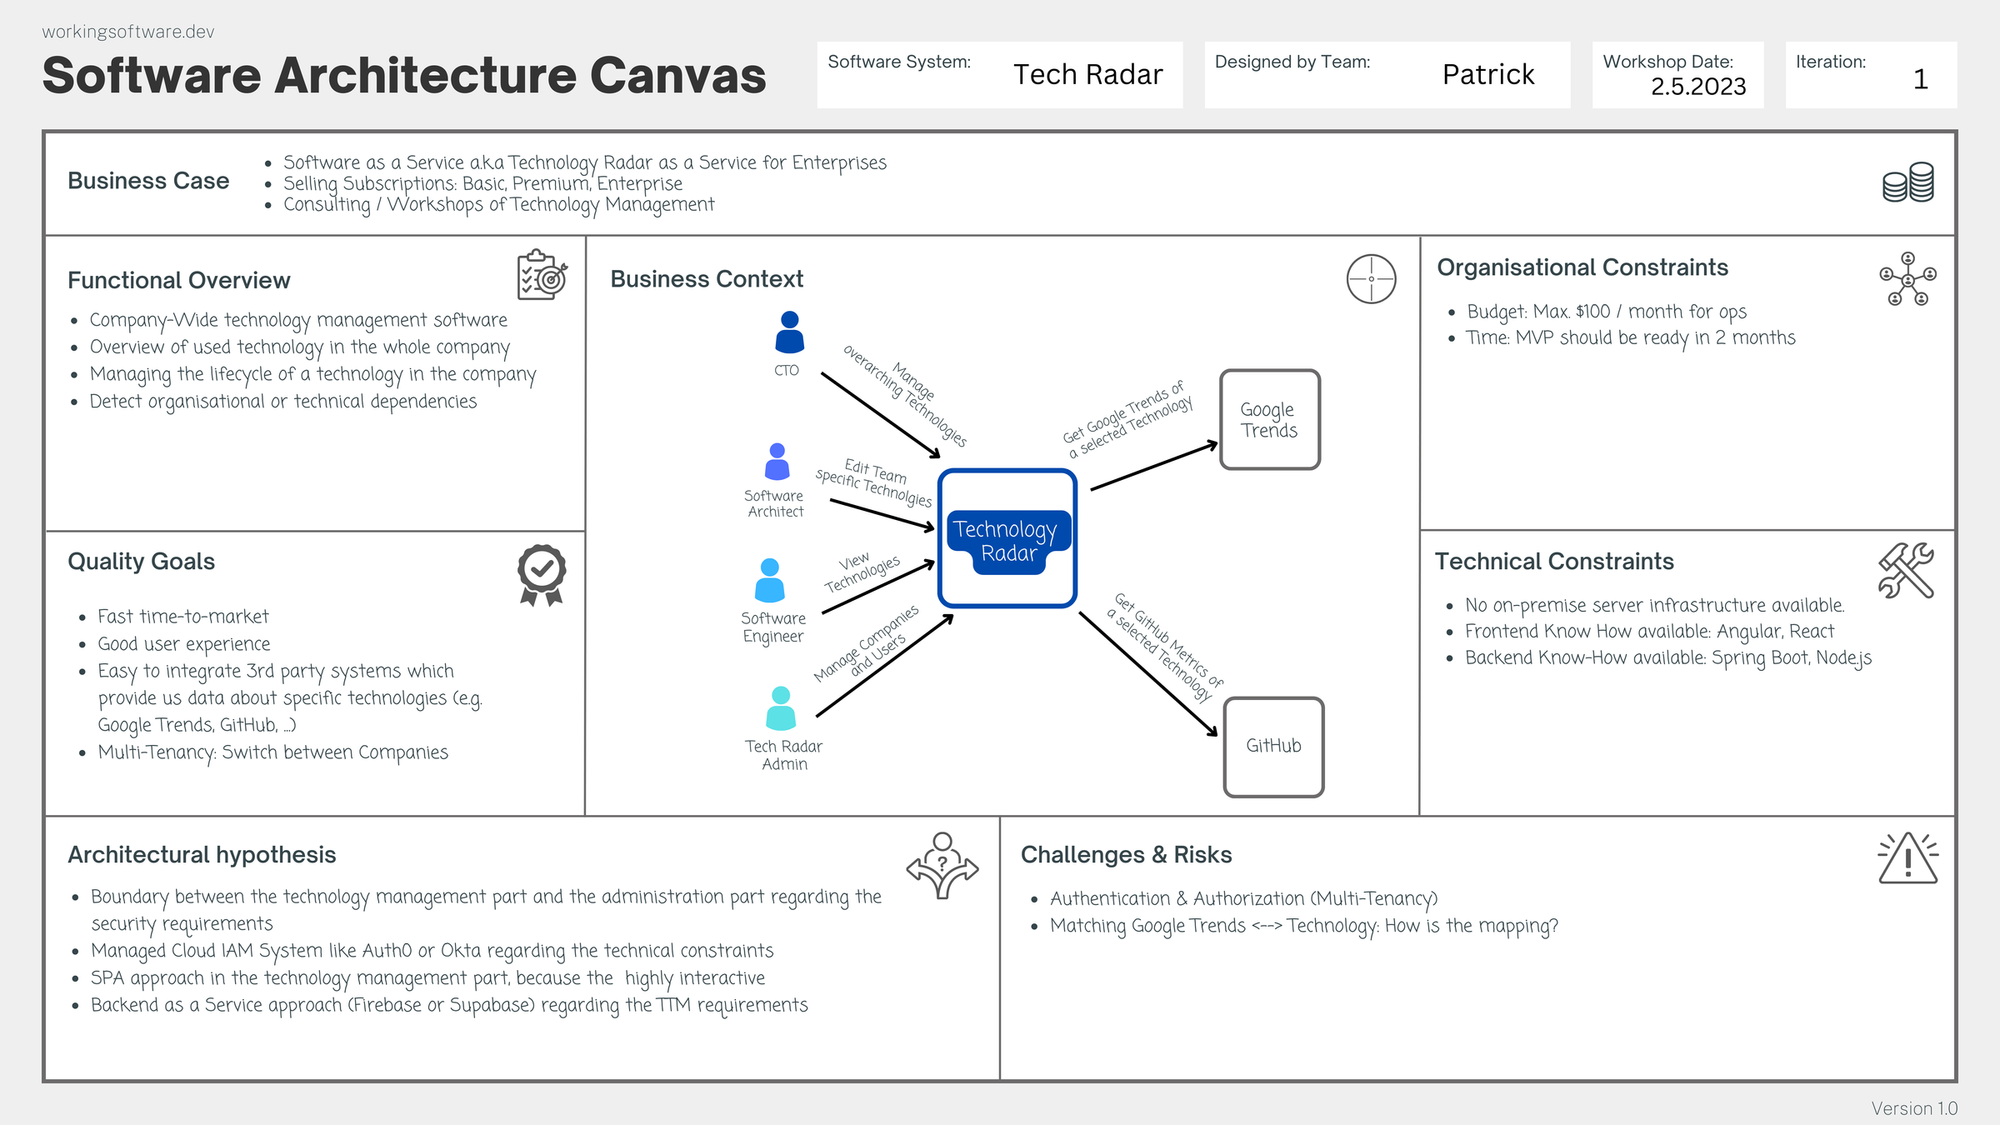Click the Technology Radar central box
2000x1125 pixels.
tap(1008, 539)
